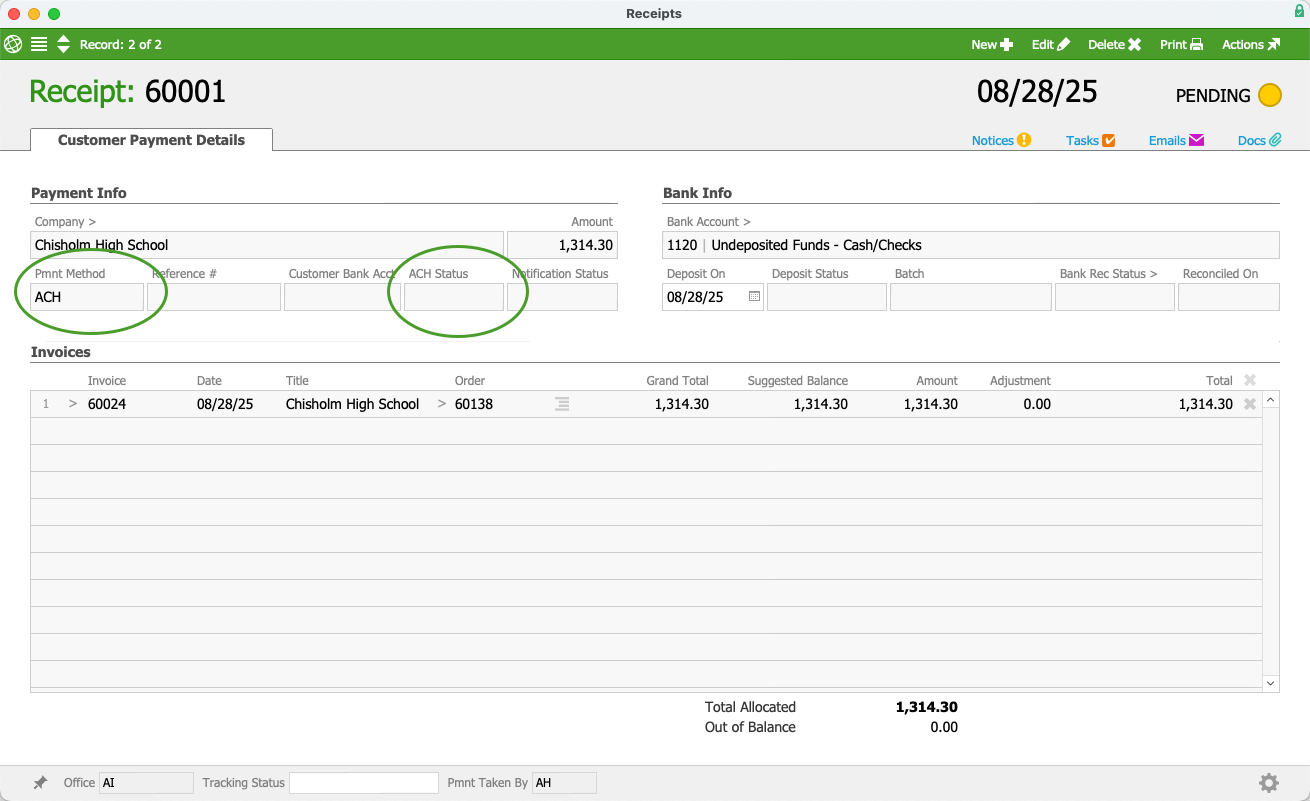Click the Company field Chisholm High School
The width and height of the screenshot is (1310, 801).
267,245
